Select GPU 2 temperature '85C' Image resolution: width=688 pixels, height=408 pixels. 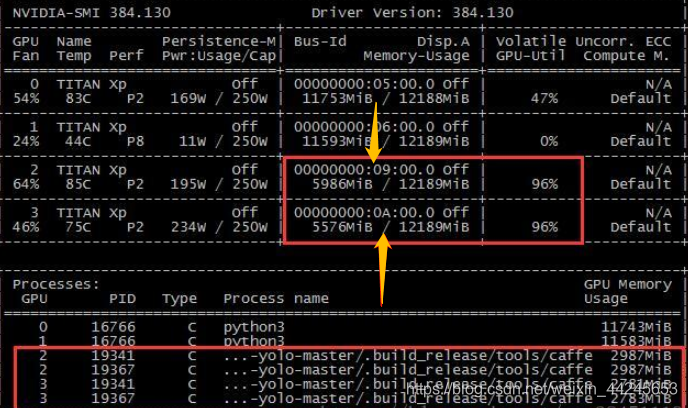pos(78,184)
